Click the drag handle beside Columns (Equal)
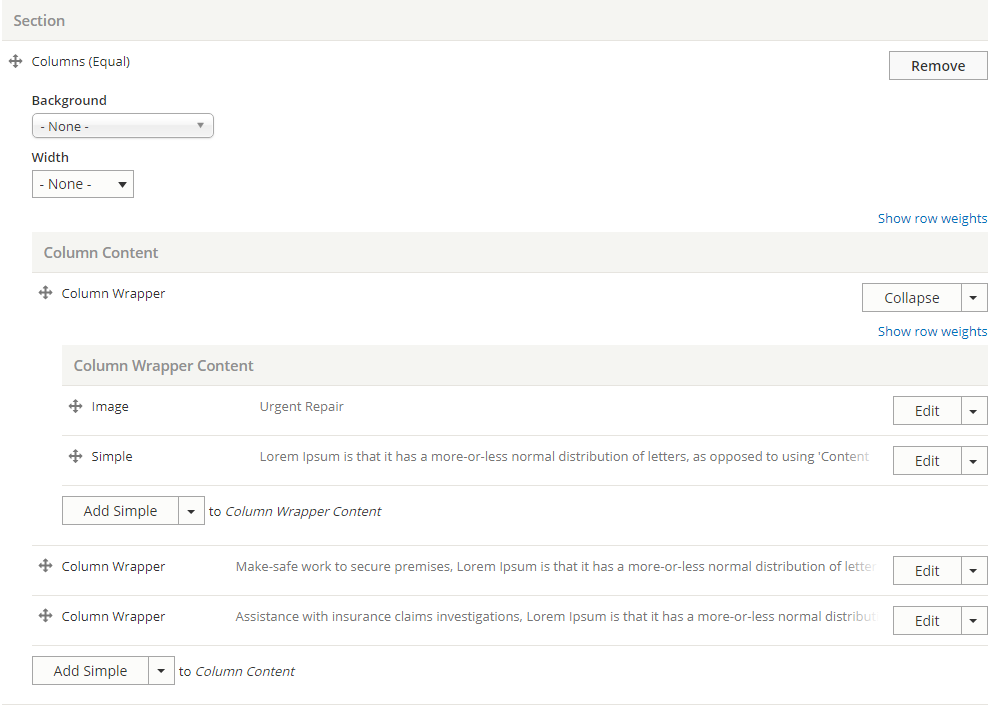The width and height of the screenshot is (995, 709). coord(15,61)
